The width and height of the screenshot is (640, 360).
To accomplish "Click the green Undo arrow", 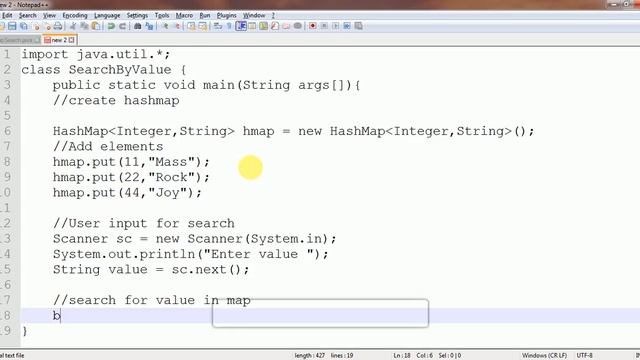I will pos(111,26).
